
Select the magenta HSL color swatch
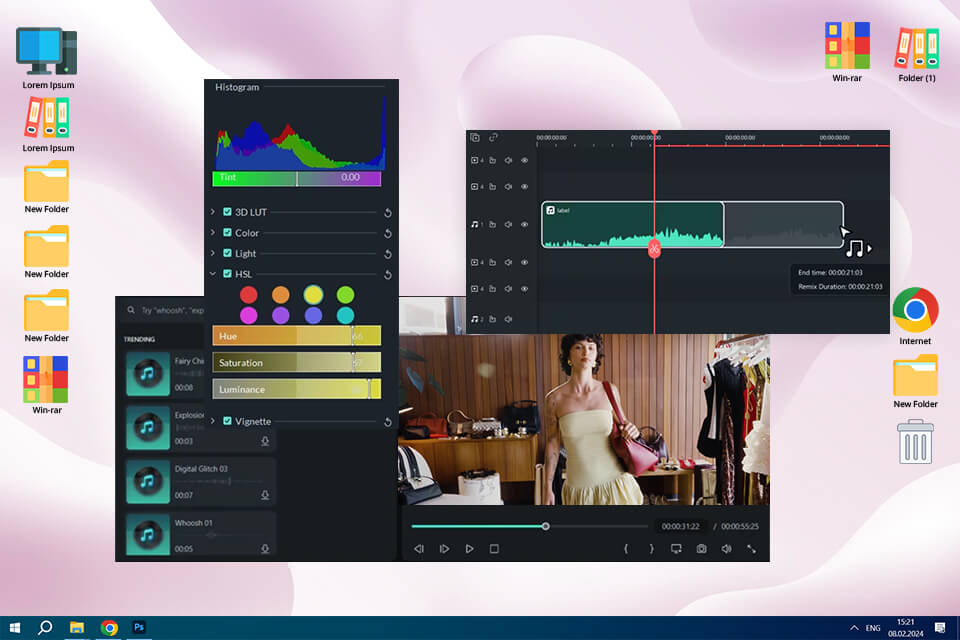[x=249, y=315]
